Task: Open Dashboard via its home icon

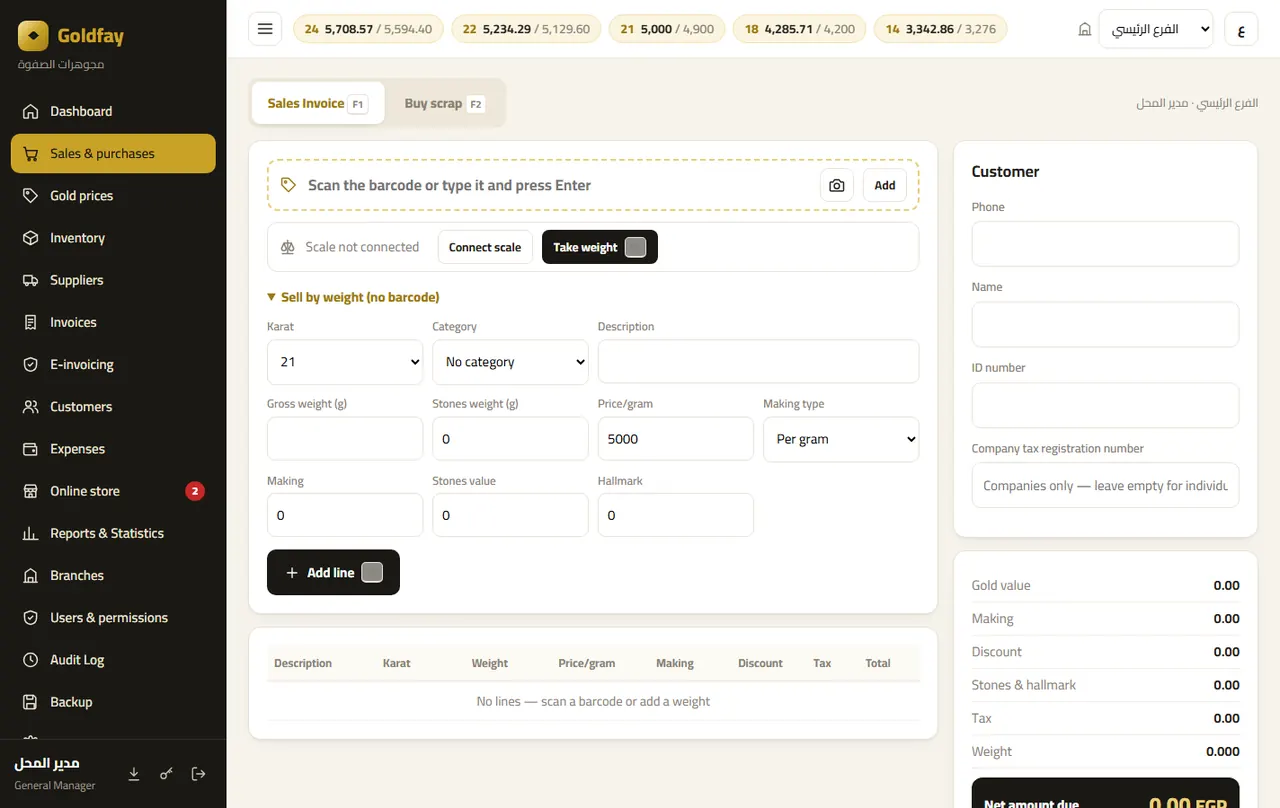Action: tap(31, 111)
